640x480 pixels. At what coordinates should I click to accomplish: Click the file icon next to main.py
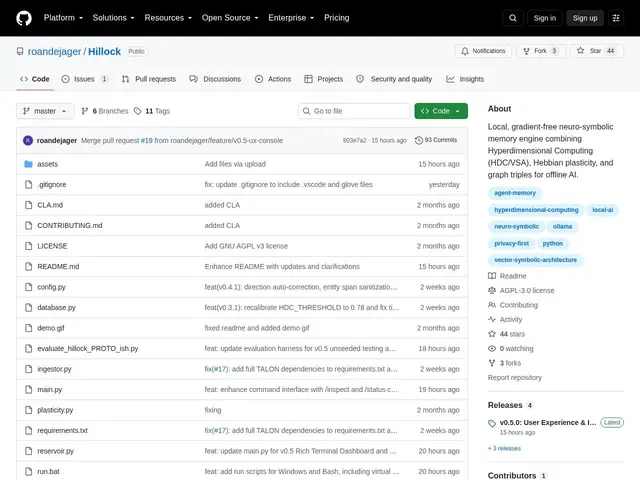click(28, 389)
